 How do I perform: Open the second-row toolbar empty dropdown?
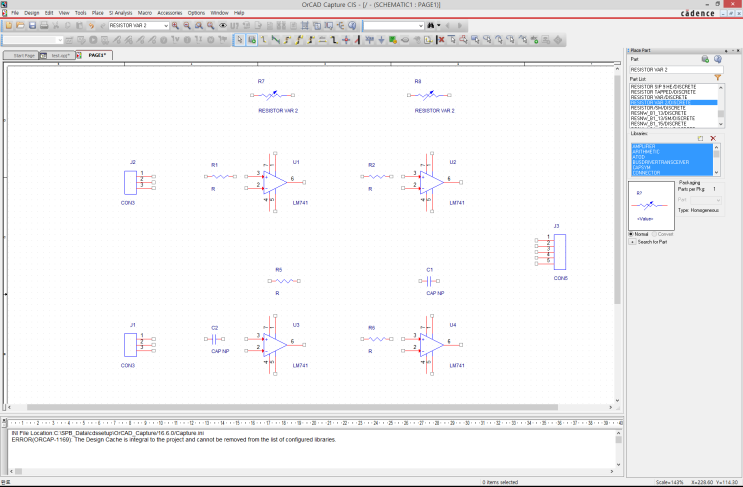click(60, 40)
